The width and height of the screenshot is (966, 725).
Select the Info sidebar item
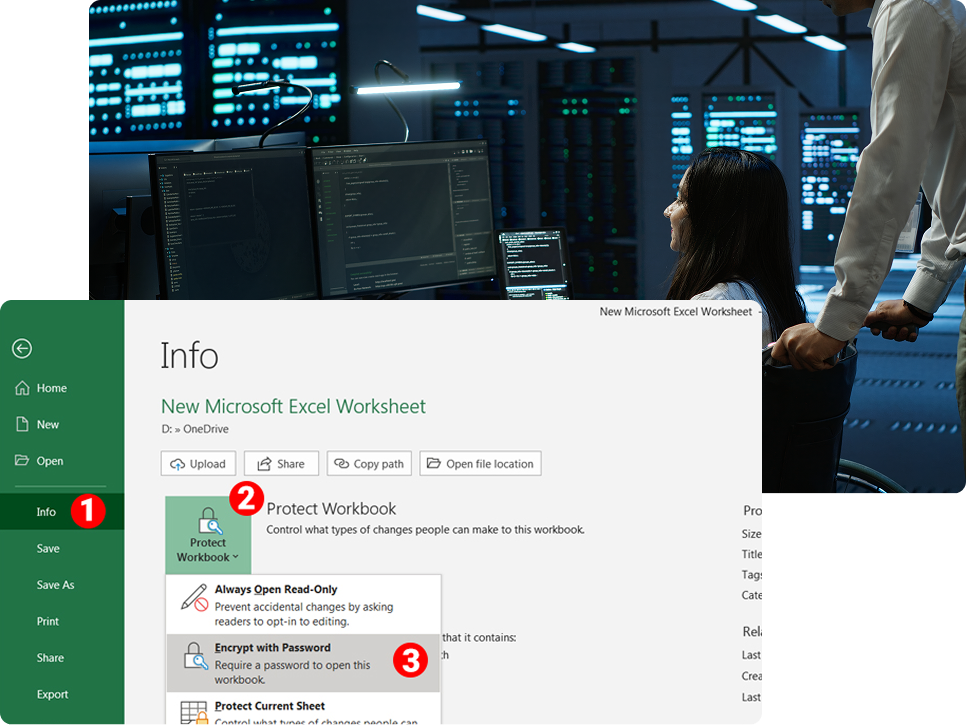click(62, 512)
